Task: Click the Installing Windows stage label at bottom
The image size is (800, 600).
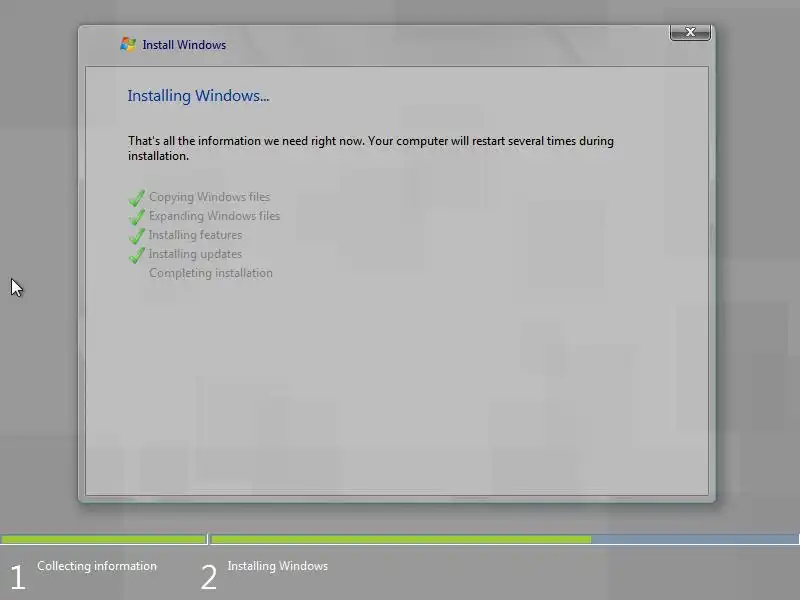Action: click(278, 566)
